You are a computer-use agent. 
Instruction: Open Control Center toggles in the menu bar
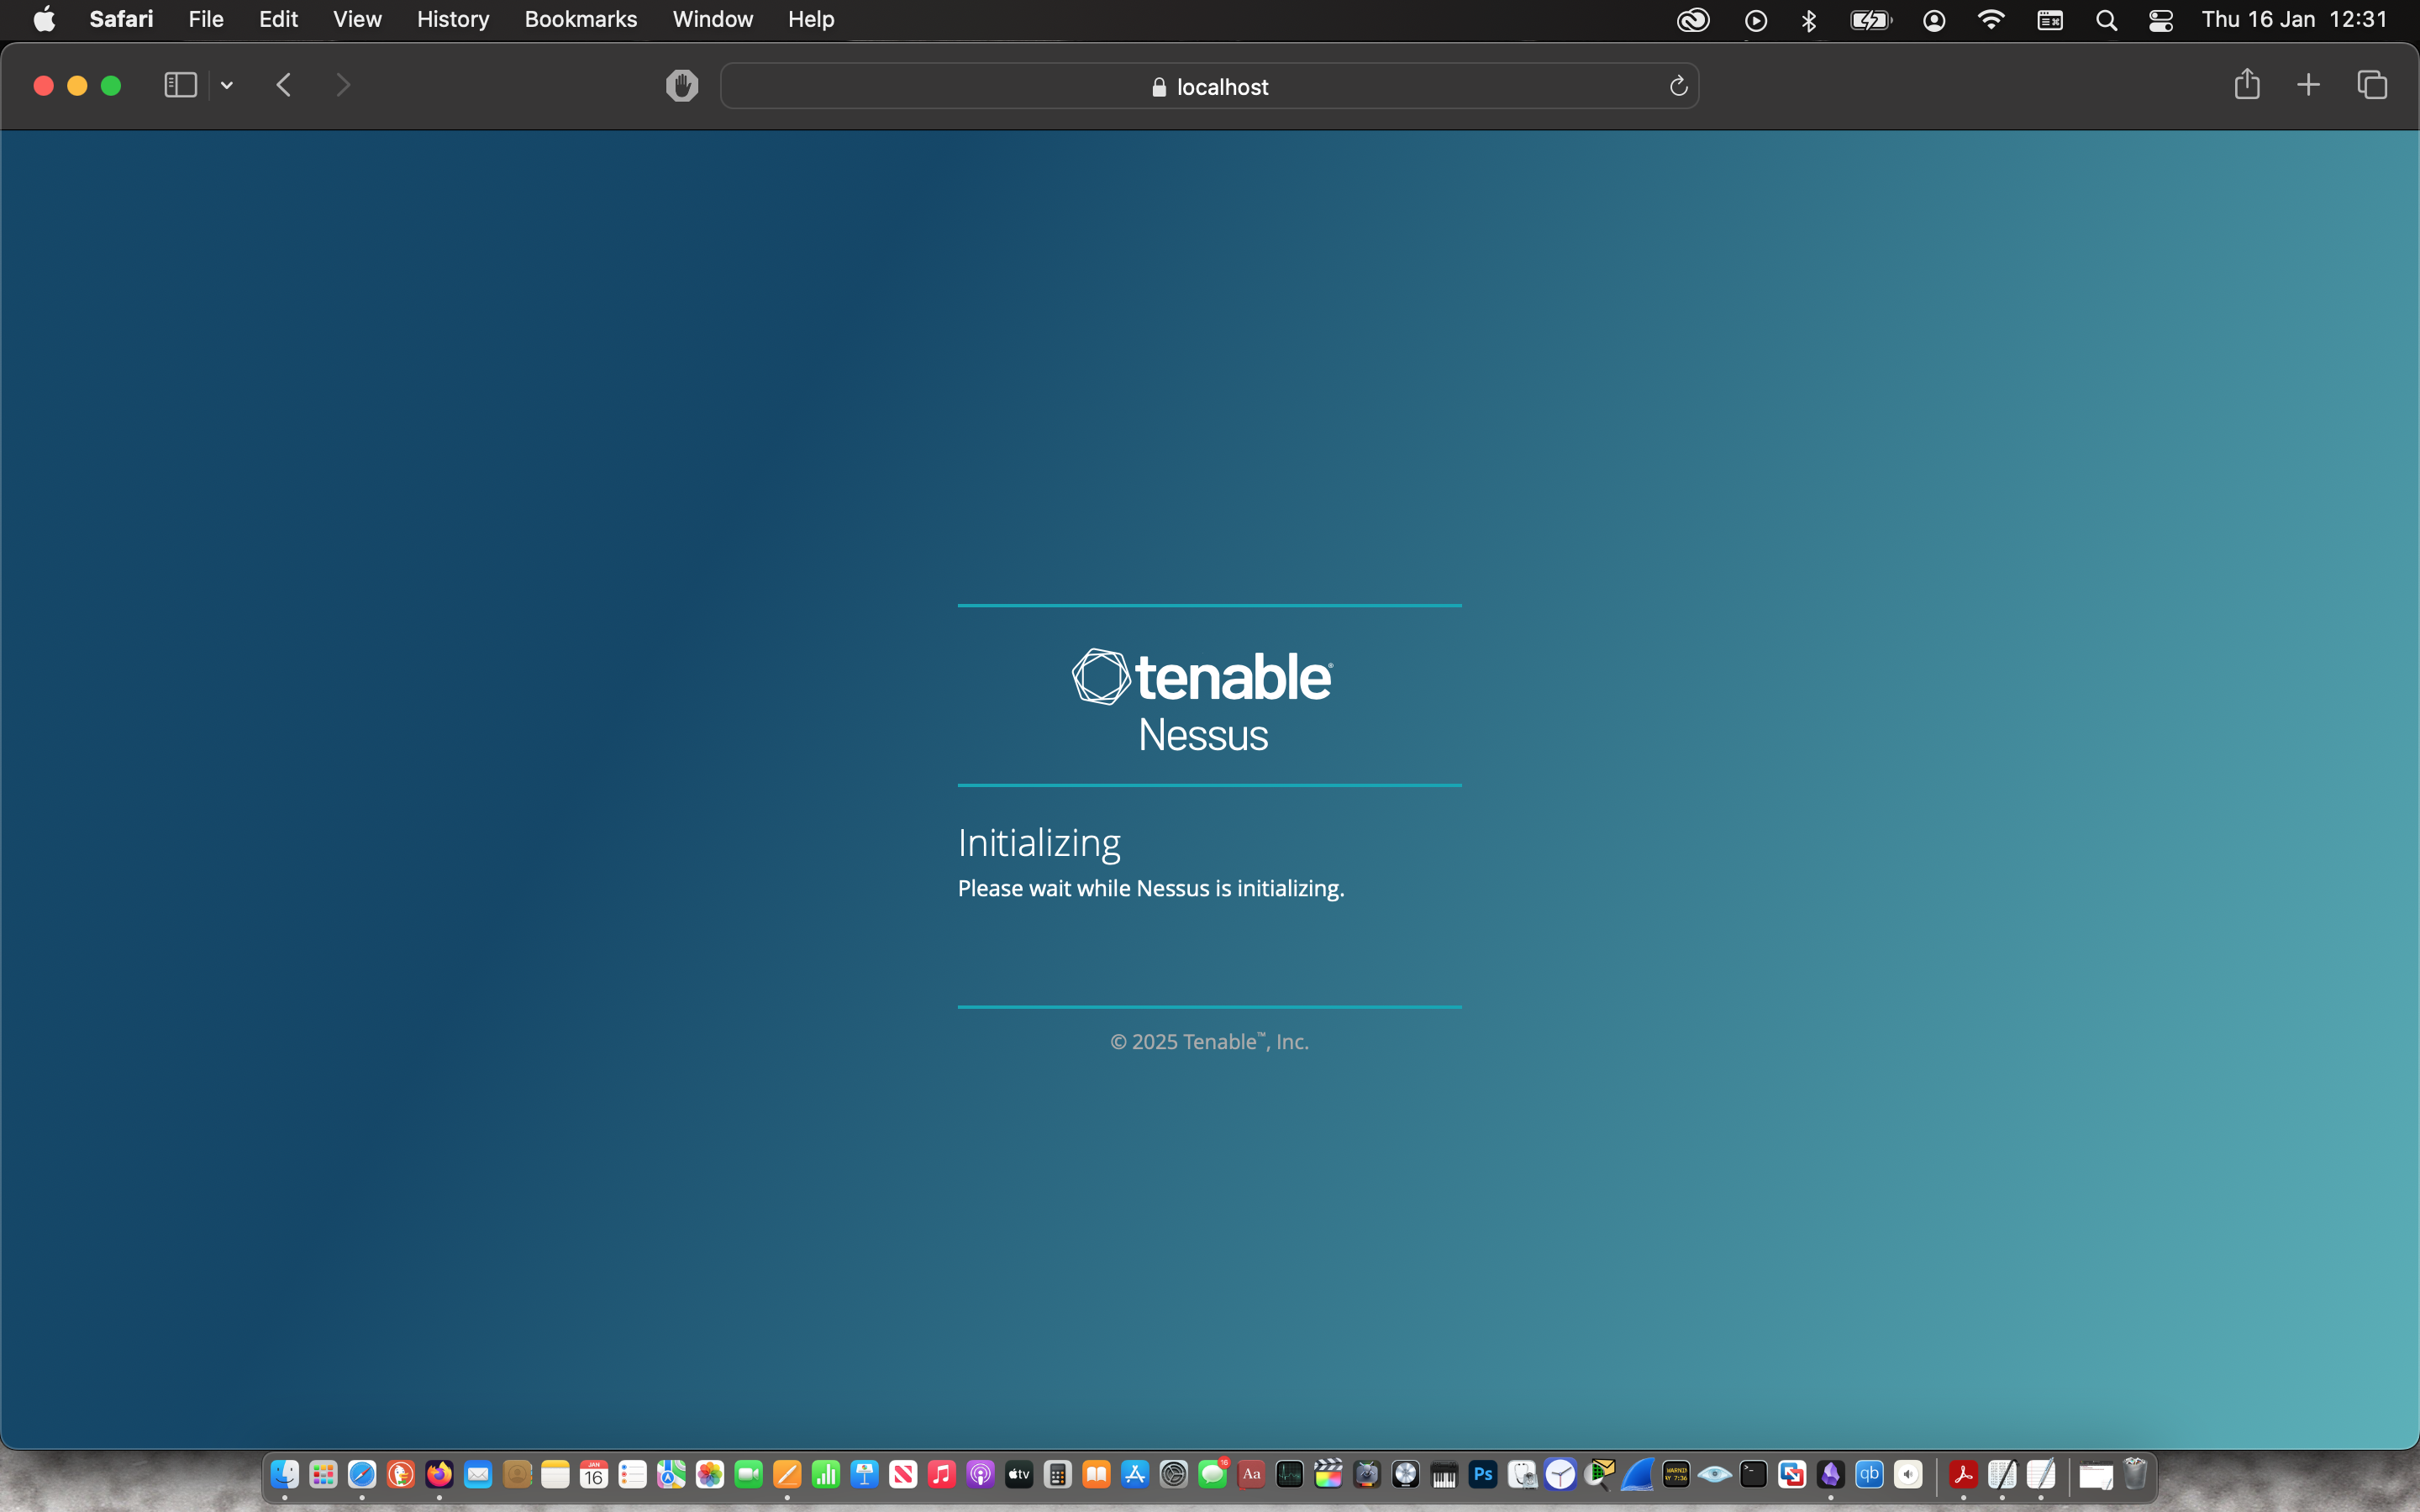[x=2160, y=20]
